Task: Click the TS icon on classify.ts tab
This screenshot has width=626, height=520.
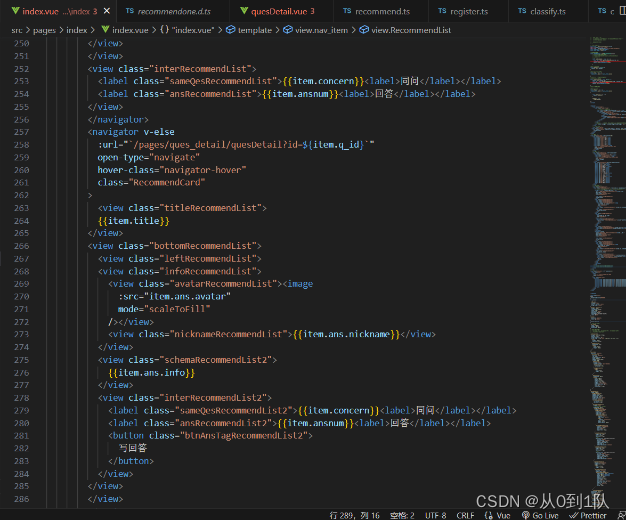Action: (522, 11)
